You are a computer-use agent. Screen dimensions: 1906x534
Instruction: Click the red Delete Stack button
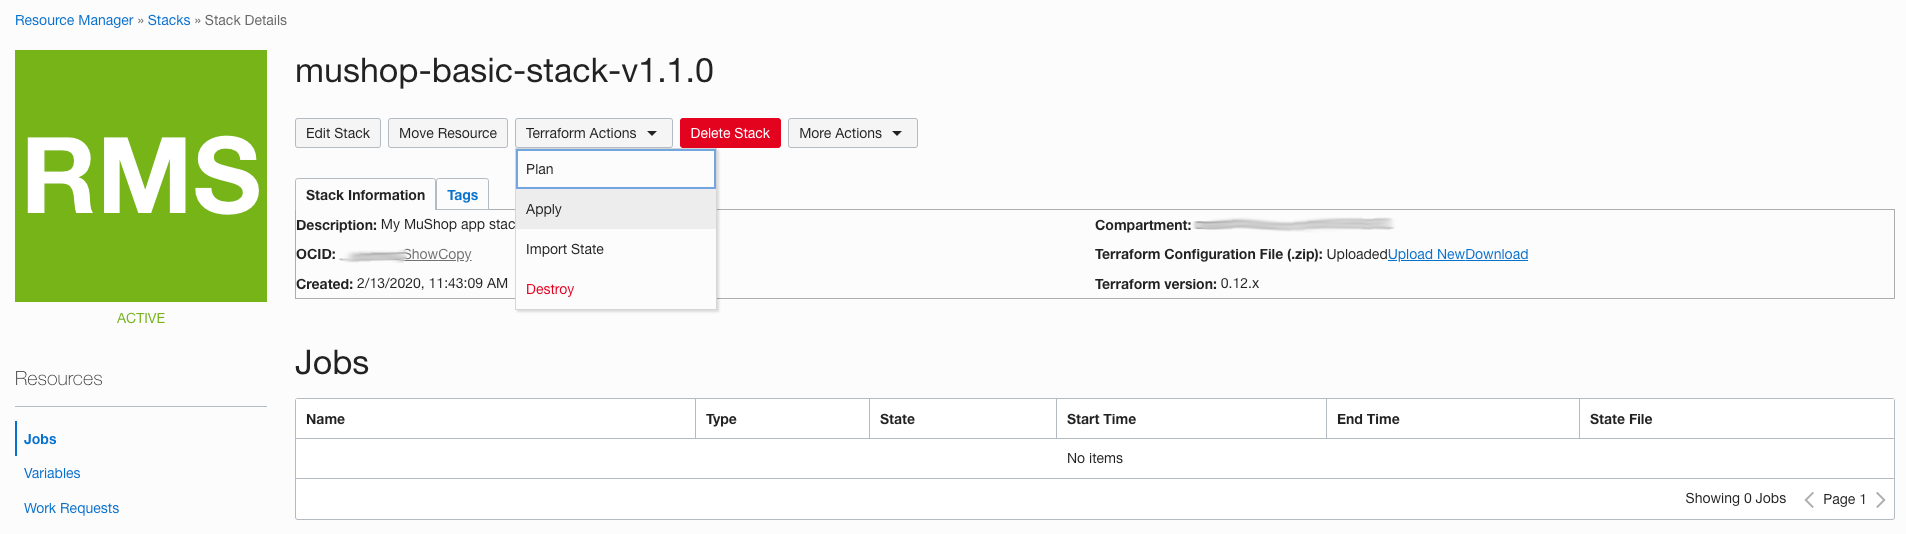(x=730, y=133)
